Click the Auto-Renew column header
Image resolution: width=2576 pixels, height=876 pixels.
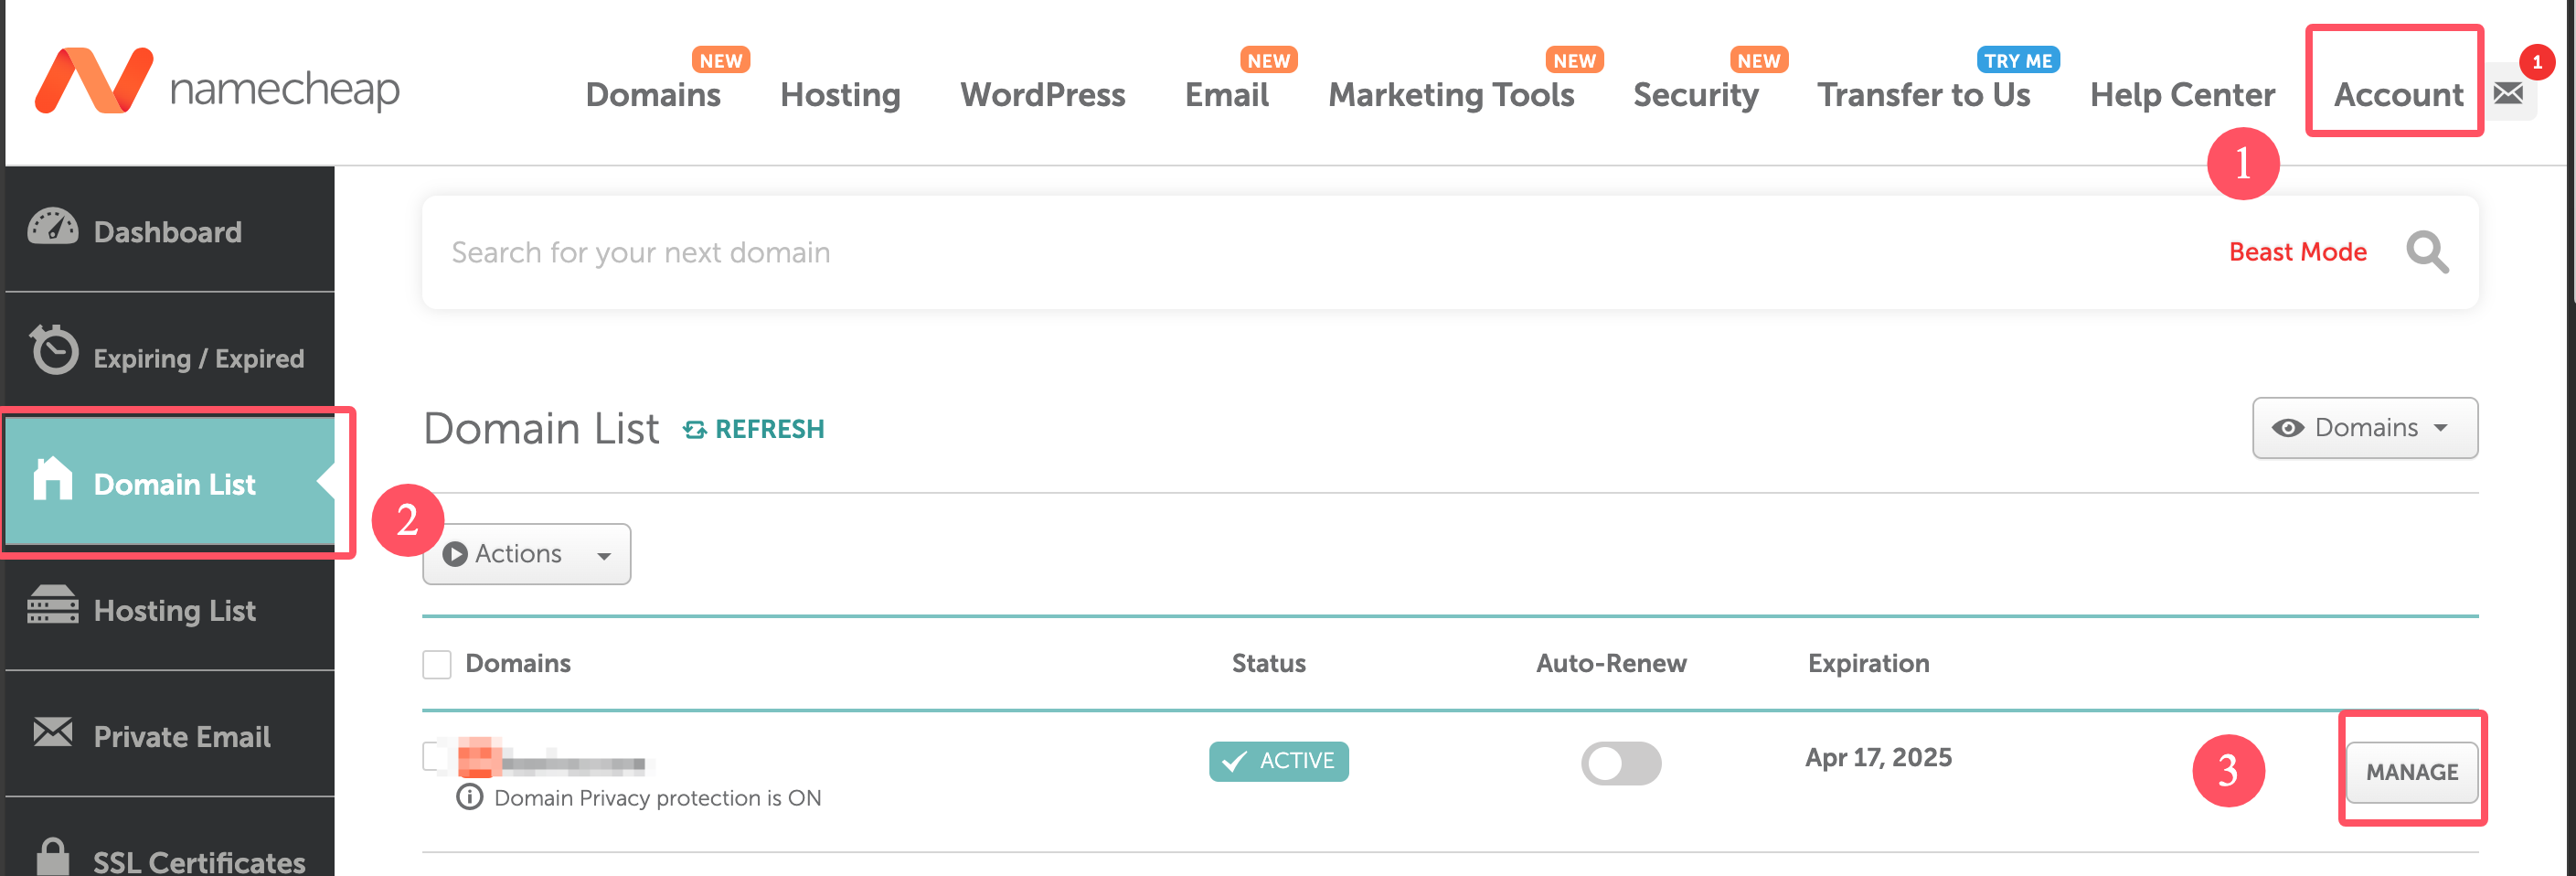pos(1611,663)
